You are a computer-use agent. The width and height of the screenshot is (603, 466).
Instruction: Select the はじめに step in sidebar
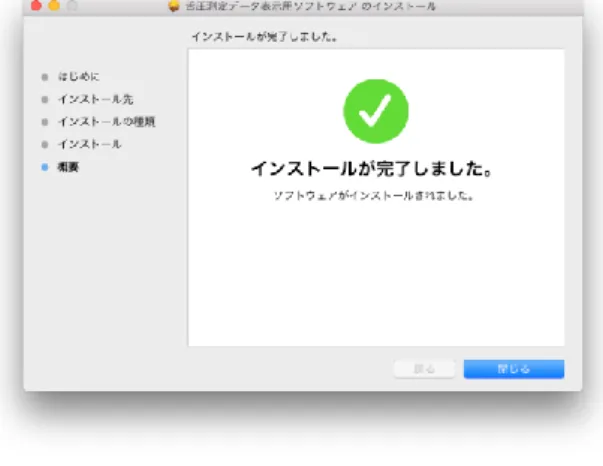pyautogui.click(x=78, y=77)
